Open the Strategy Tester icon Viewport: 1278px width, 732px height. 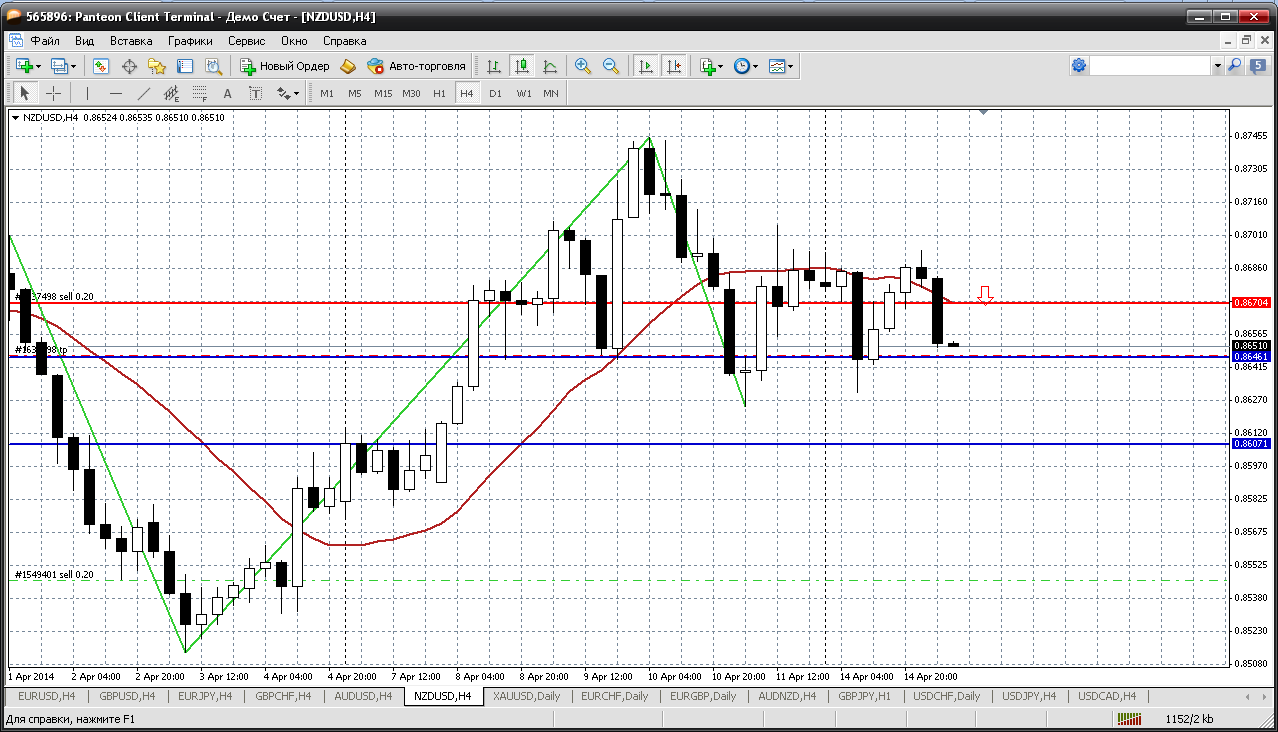(x=213, y=66)
